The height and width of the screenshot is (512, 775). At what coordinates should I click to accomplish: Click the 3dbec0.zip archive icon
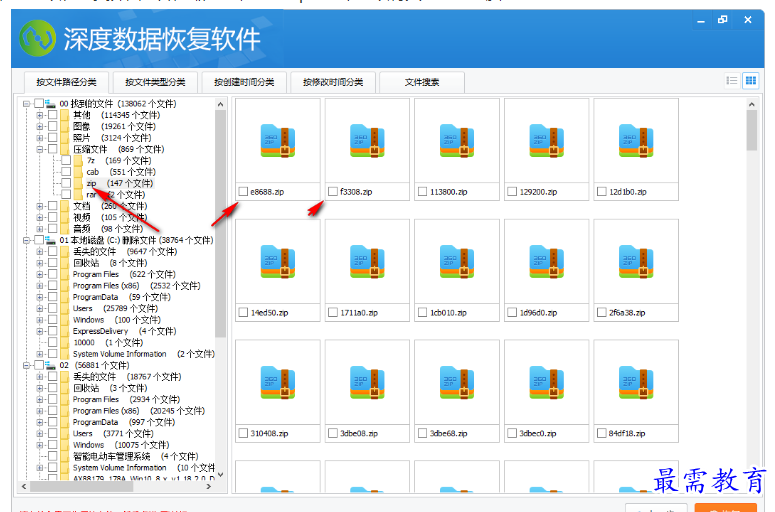click(547, 383)
